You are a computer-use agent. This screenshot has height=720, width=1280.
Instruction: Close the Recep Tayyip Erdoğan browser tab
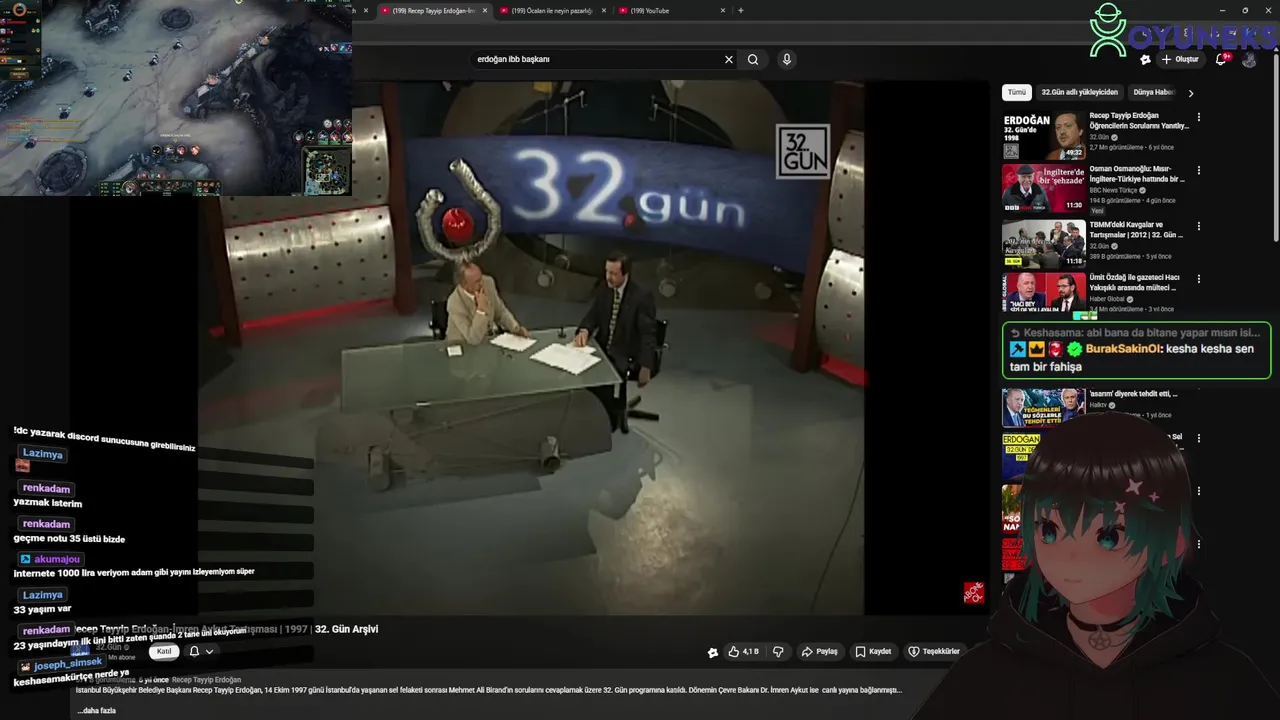[x=485, y=11]
